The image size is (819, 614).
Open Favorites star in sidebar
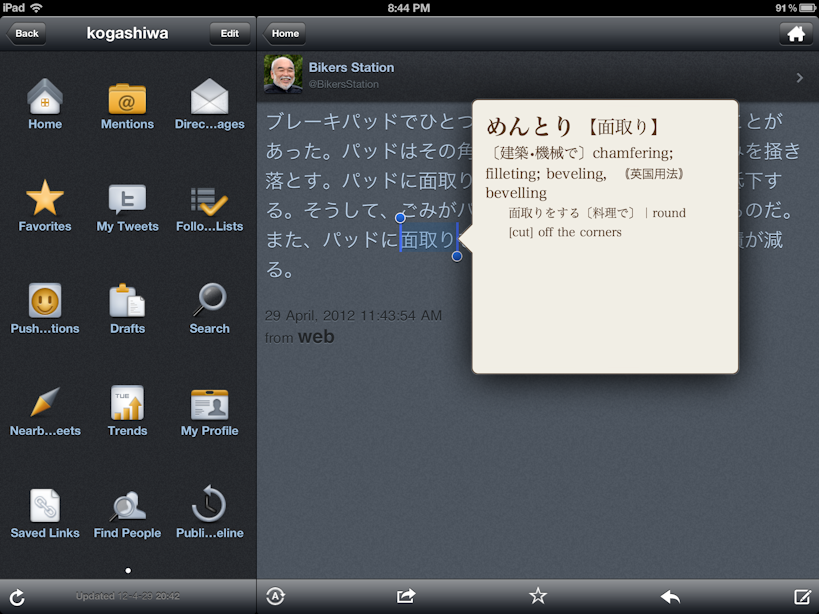pyautogui.click(x=45, y=200)
